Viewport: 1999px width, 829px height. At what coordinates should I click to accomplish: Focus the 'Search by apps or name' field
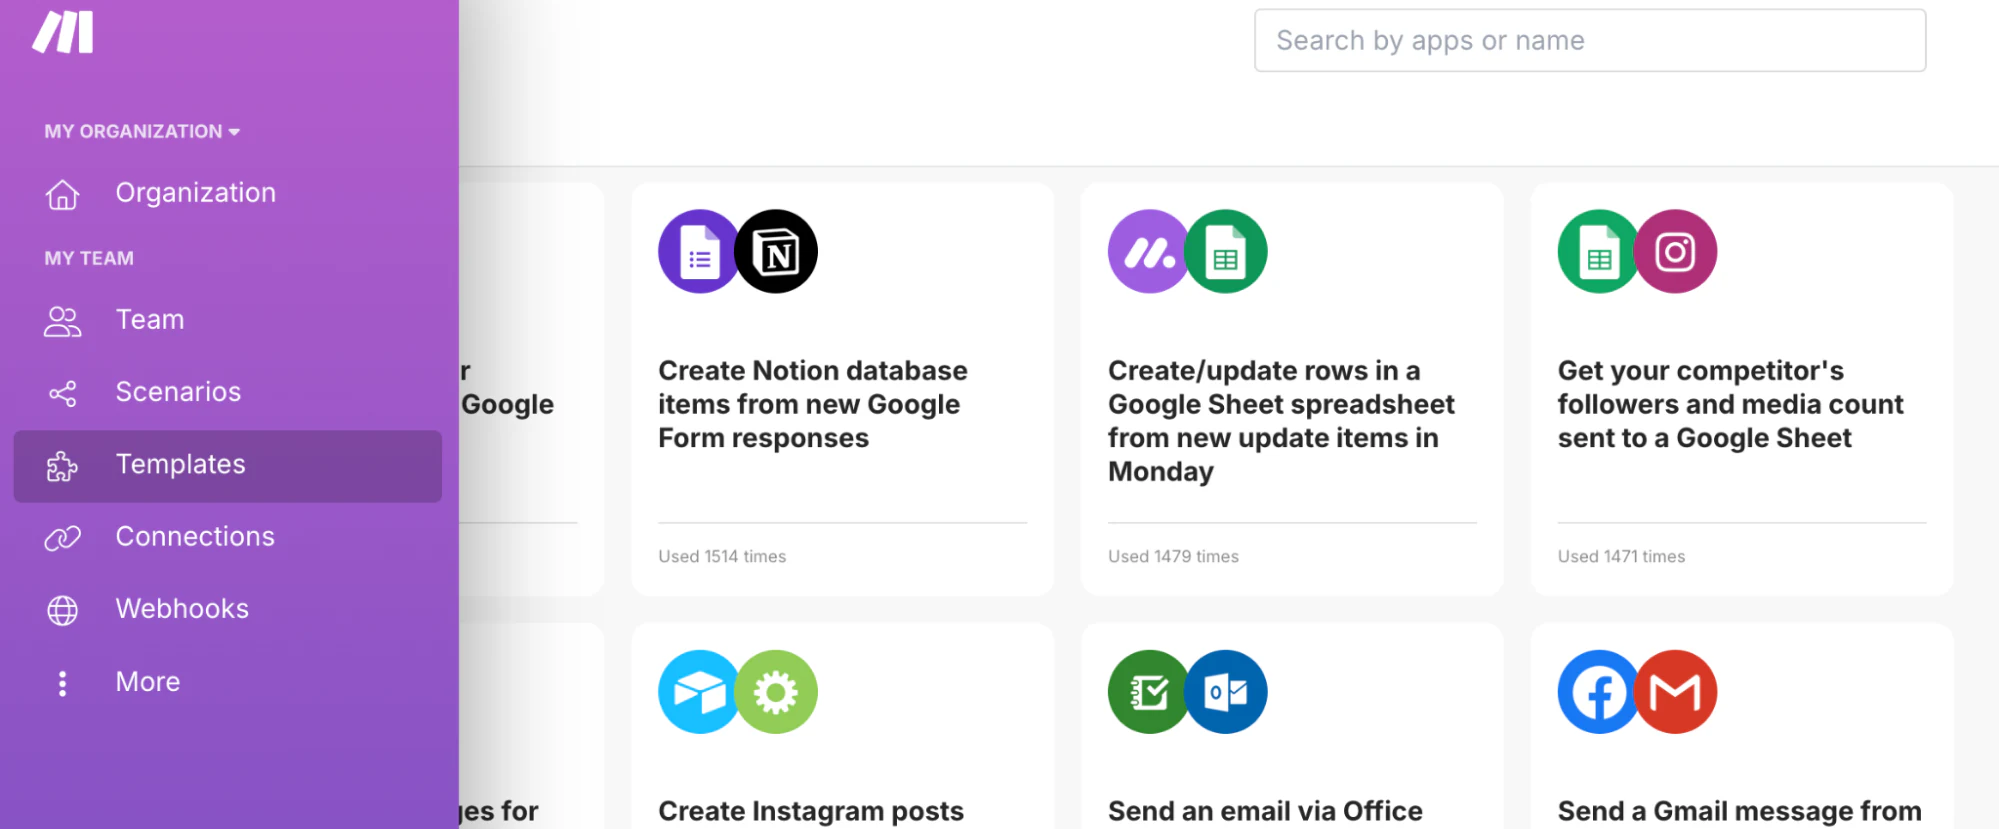click(1590, 41)
